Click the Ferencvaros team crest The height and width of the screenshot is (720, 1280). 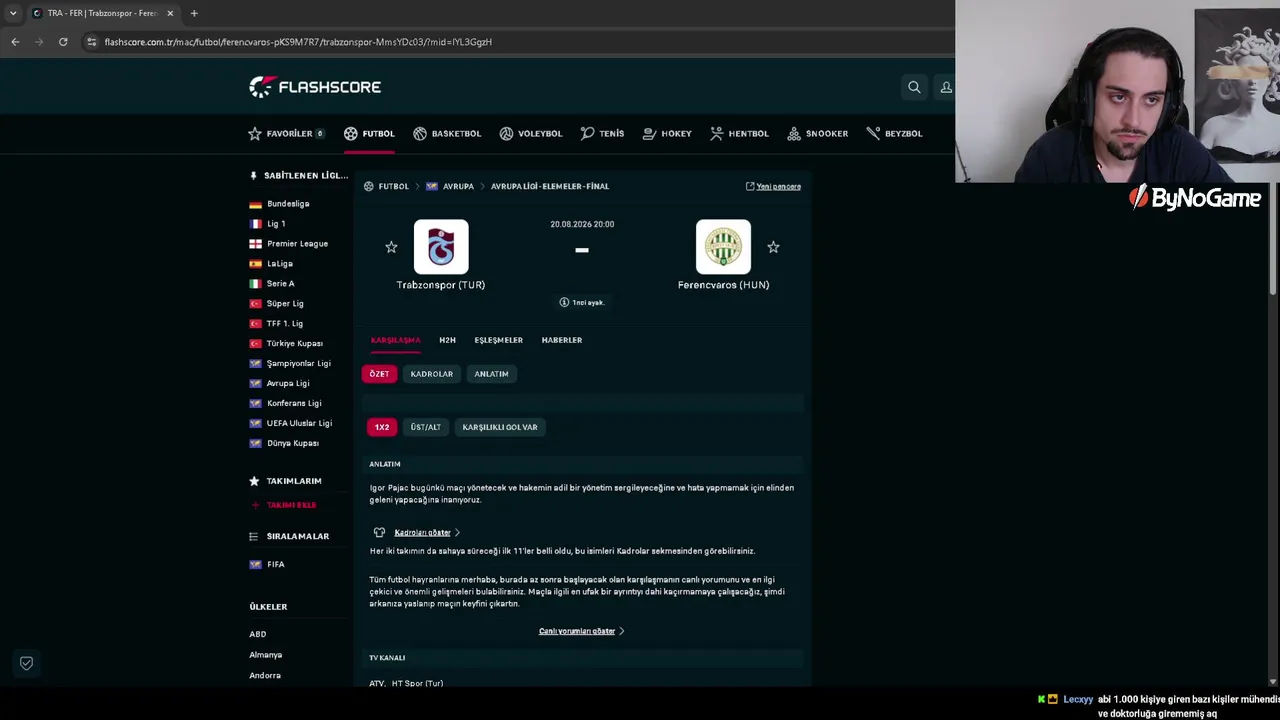click(723, 247)
